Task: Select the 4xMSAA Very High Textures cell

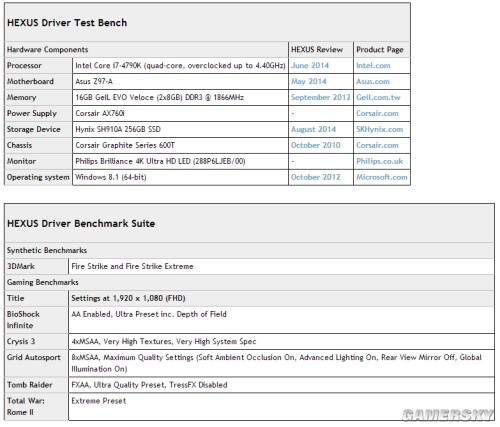Action: (x=281, y=342)
